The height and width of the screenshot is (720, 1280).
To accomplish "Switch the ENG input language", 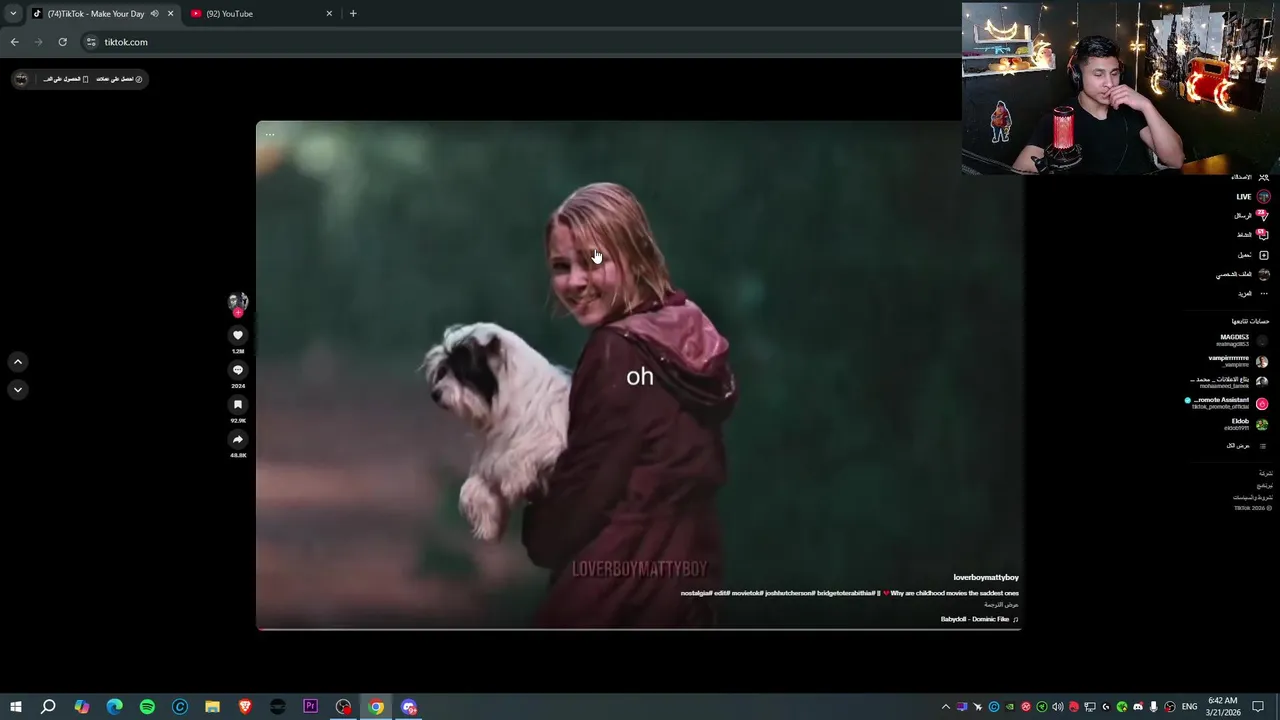I will tap(1189, 707).
